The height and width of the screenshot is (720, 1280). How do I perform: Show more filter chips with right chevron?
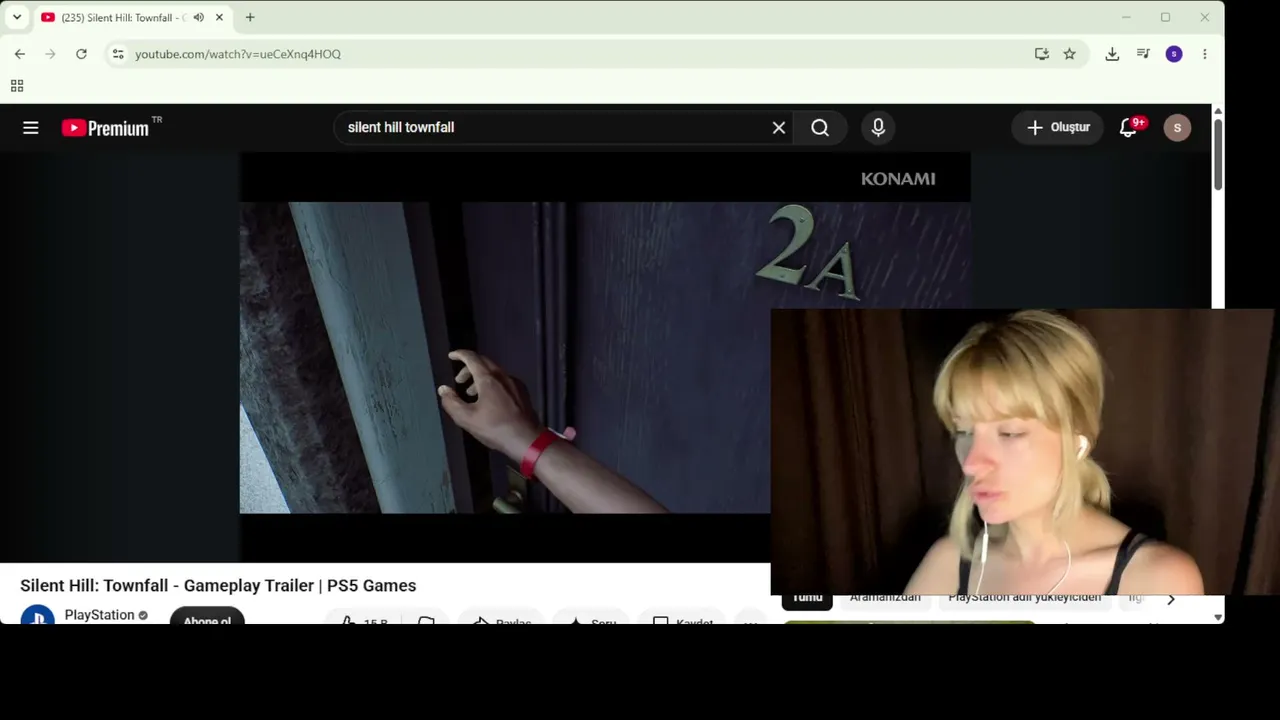click(x=1171, y=600)
